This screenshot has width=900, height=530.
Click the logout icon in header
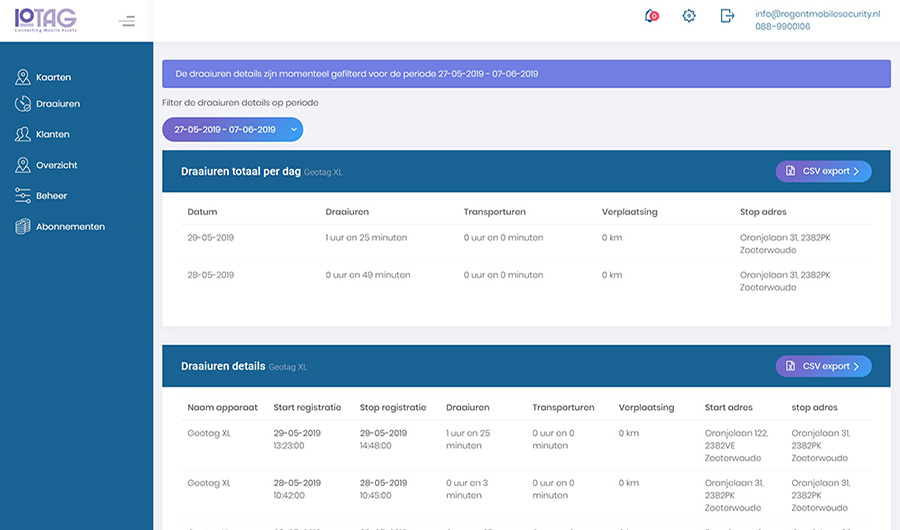(727, 16)
